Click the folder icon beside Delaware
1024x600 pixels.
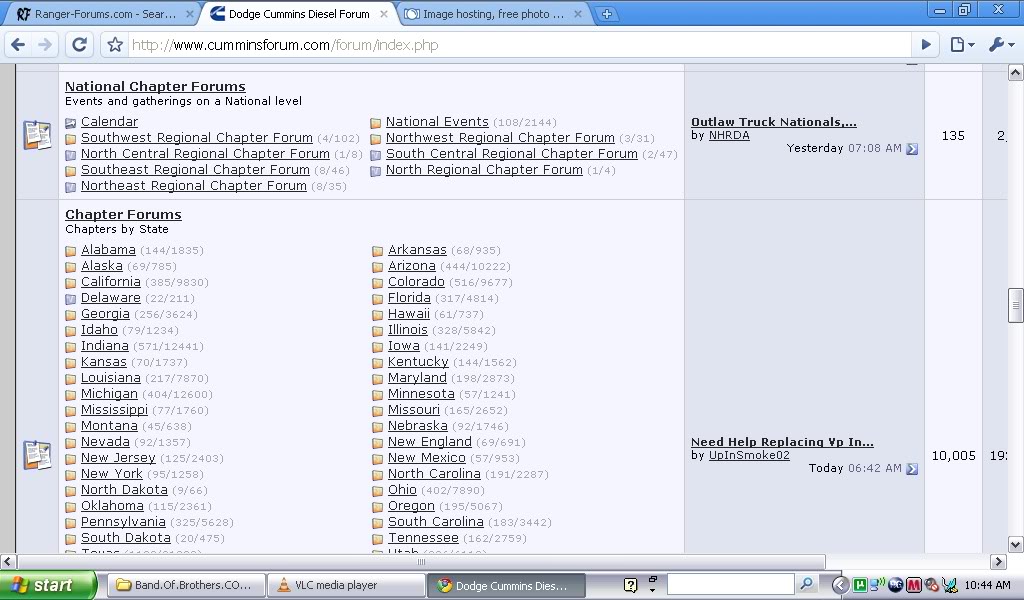coord(71,299)
